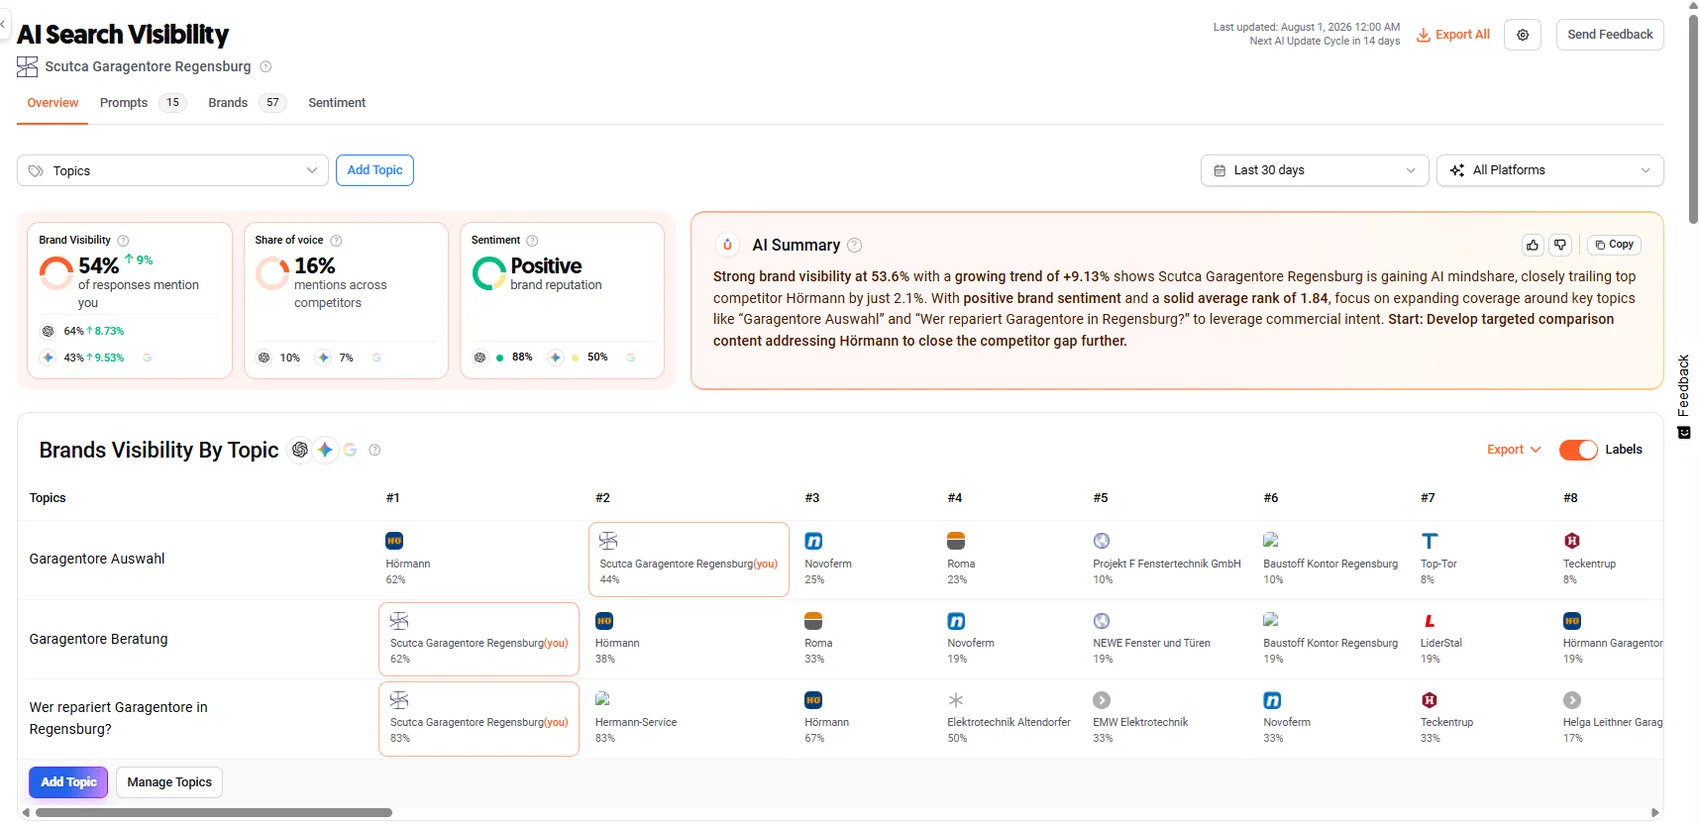
Task: Click the Share of voice 16% ring
Action: point(272,273)
